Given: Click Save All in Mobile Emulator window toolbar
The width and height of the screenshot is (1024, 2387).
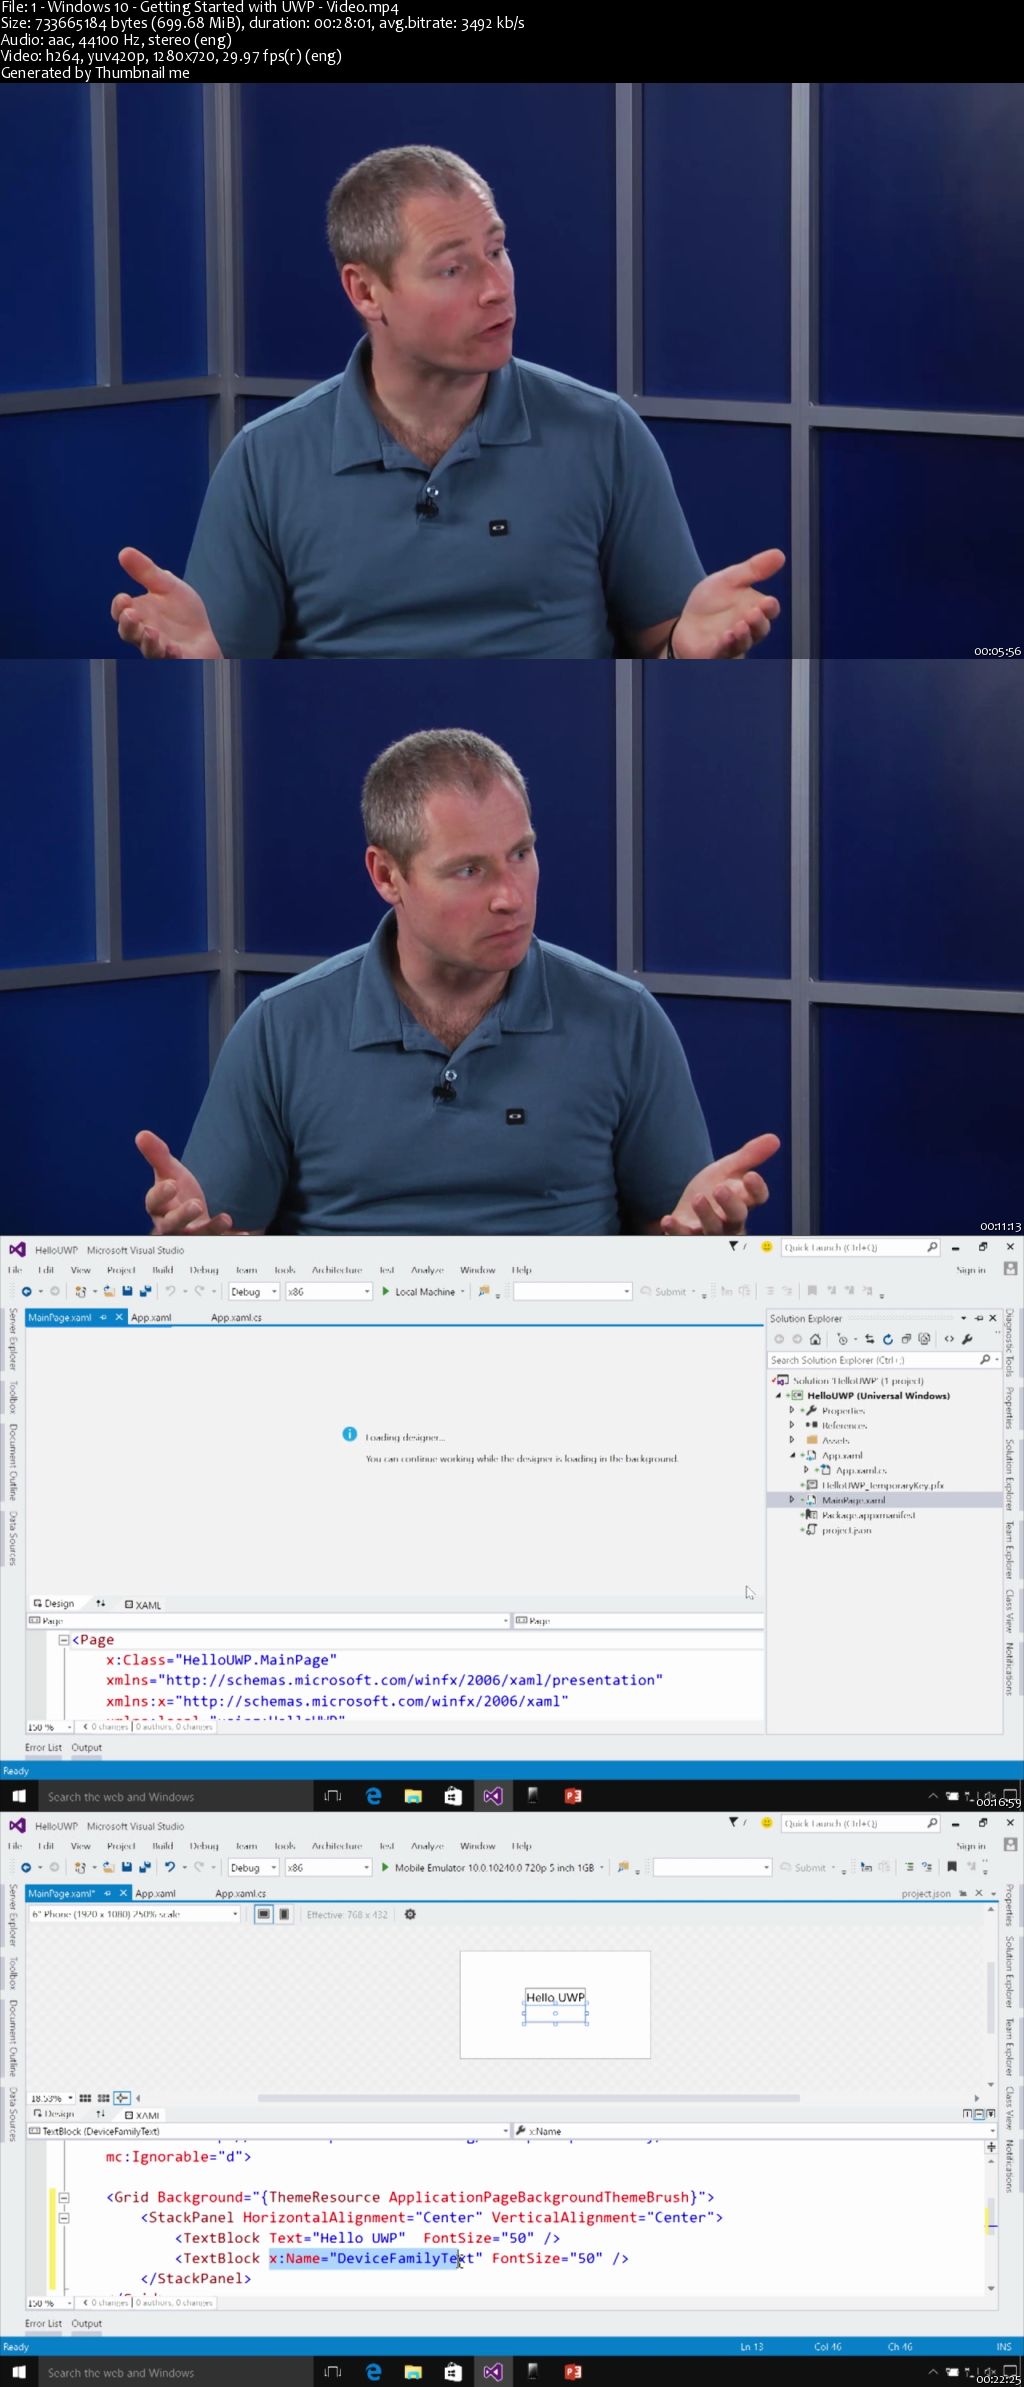Looking at the screenshot, I should pyautogui.click(x=146, y=1868).
